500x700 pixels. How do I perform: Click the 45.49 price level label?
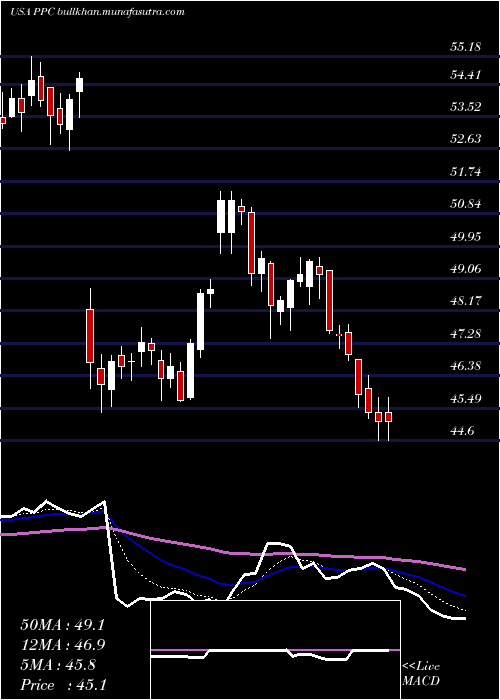pyautogui.click(x=466, y=399)
